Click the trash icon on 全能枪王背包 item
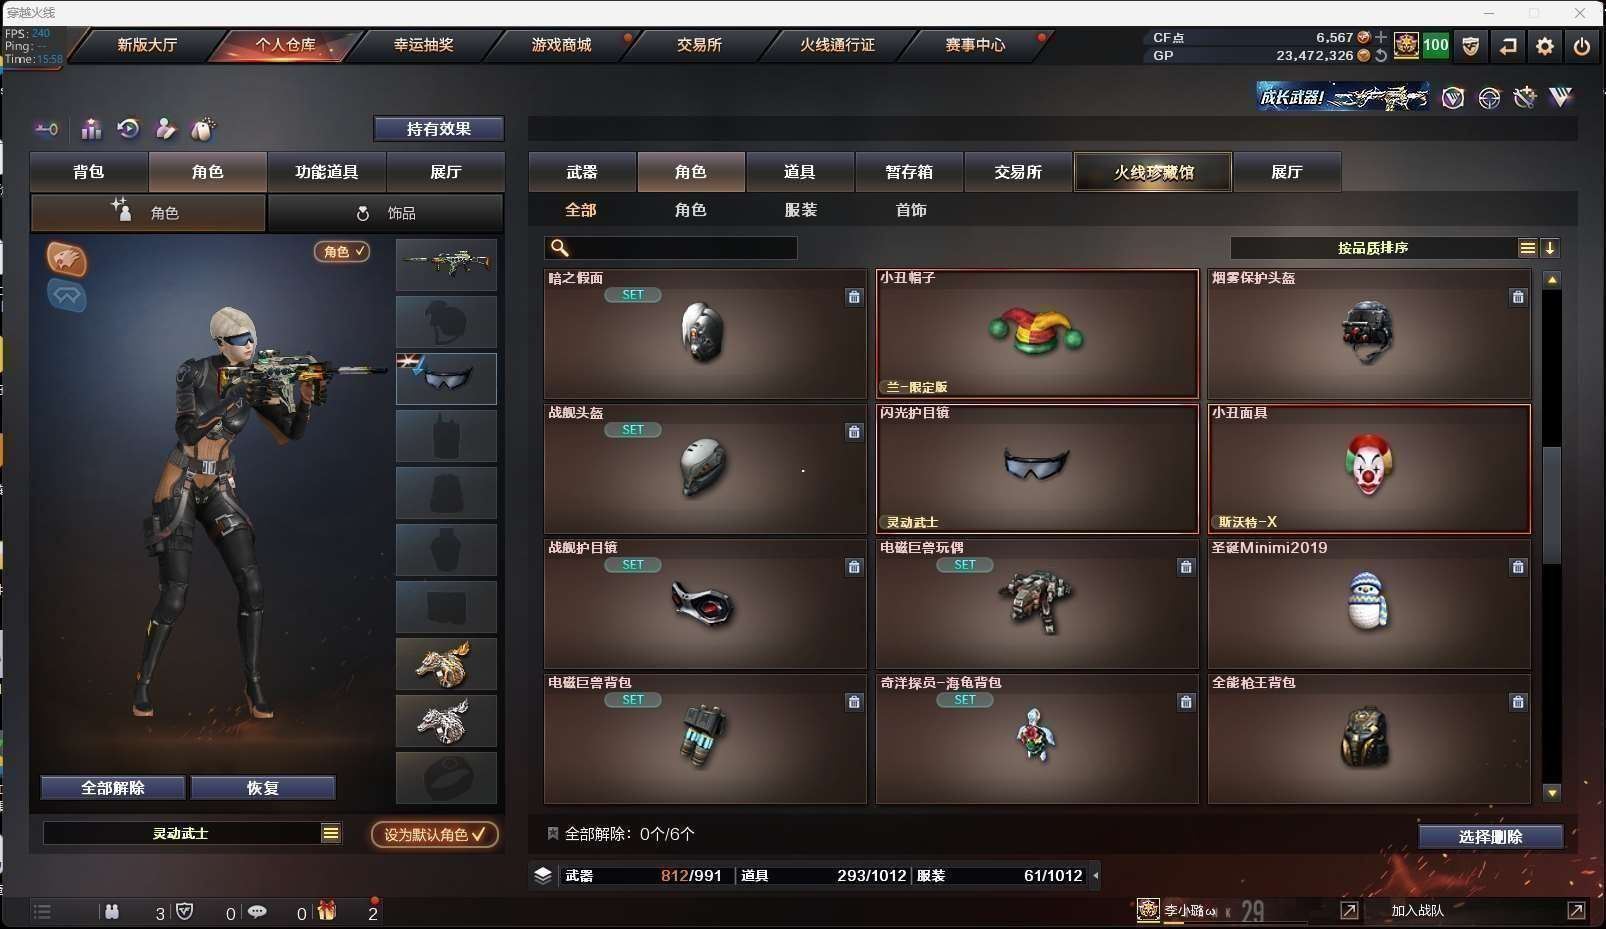Image resolution: width=1606 pixels, height=929 pixels. coord(1518,702)
